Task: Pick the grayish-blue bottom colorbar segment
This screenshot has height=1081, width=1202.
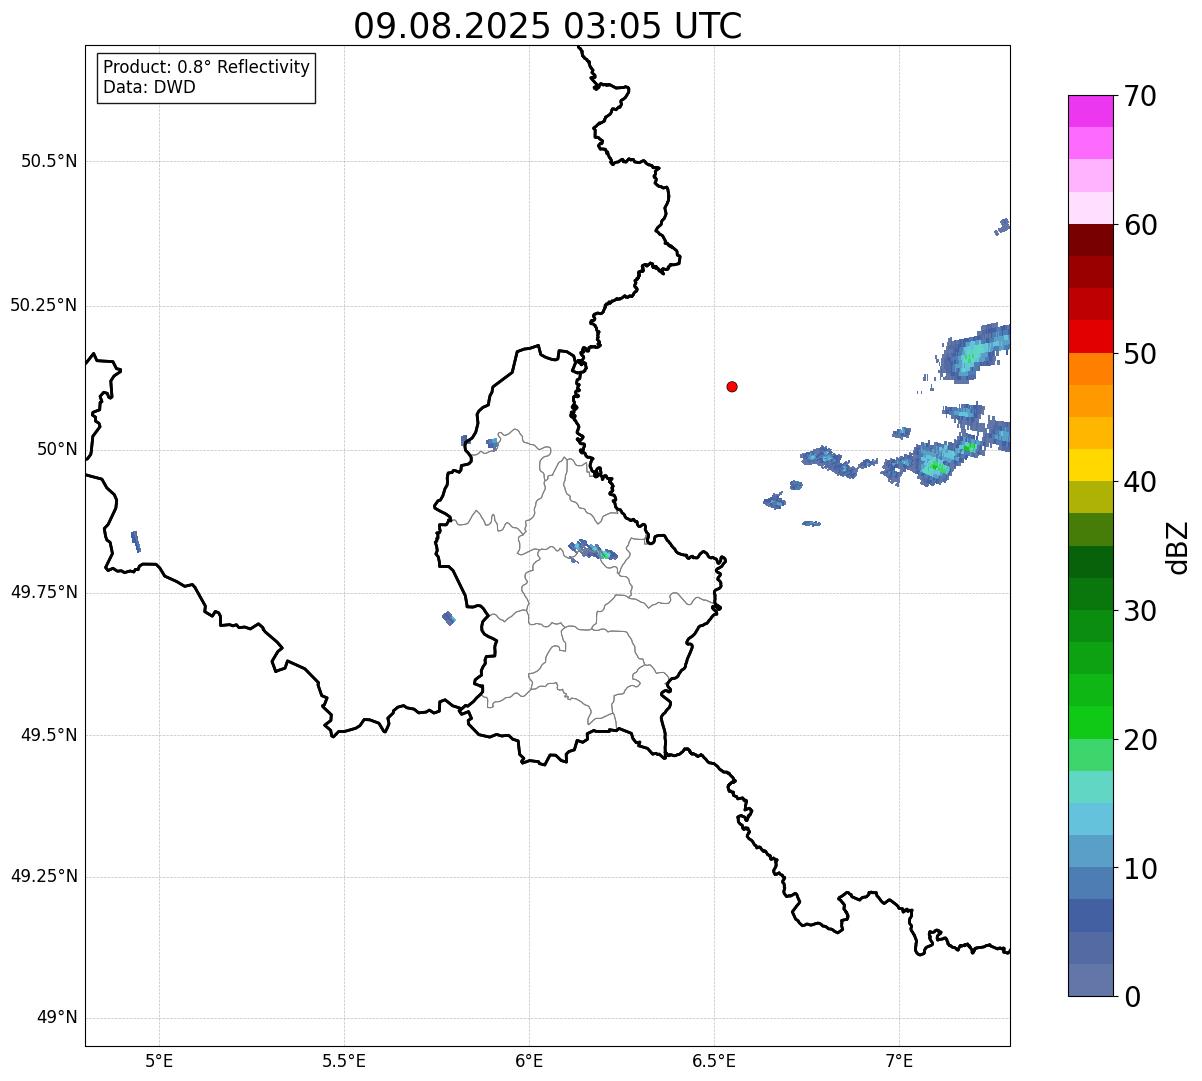Action: pyautogui.click(x=1091, y=980)
